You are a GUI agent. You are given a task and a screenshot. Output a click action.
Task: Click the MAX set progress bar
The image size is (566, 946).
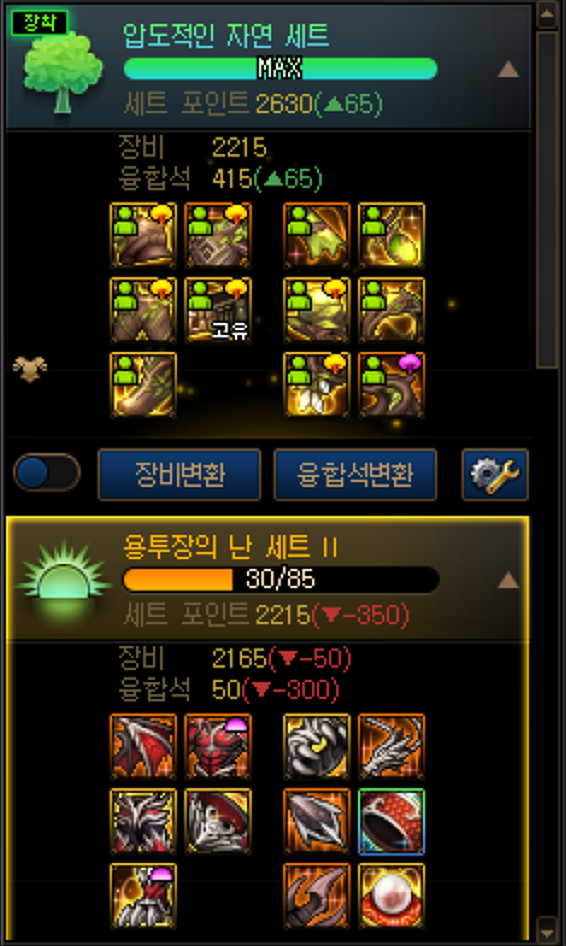coord(280,69)
